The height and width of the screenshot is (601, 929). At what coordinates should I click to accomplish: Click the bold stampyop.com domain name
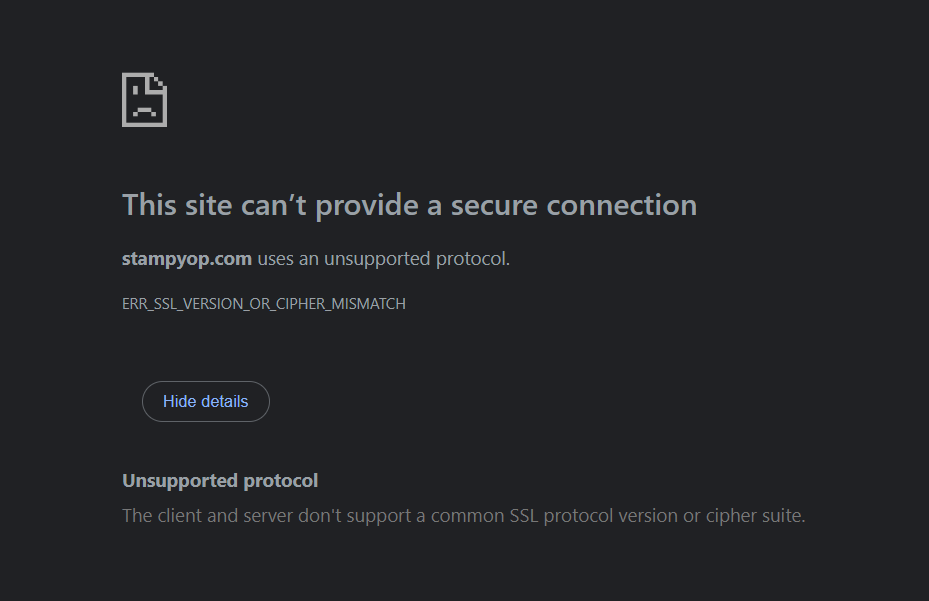click(187, 259)
